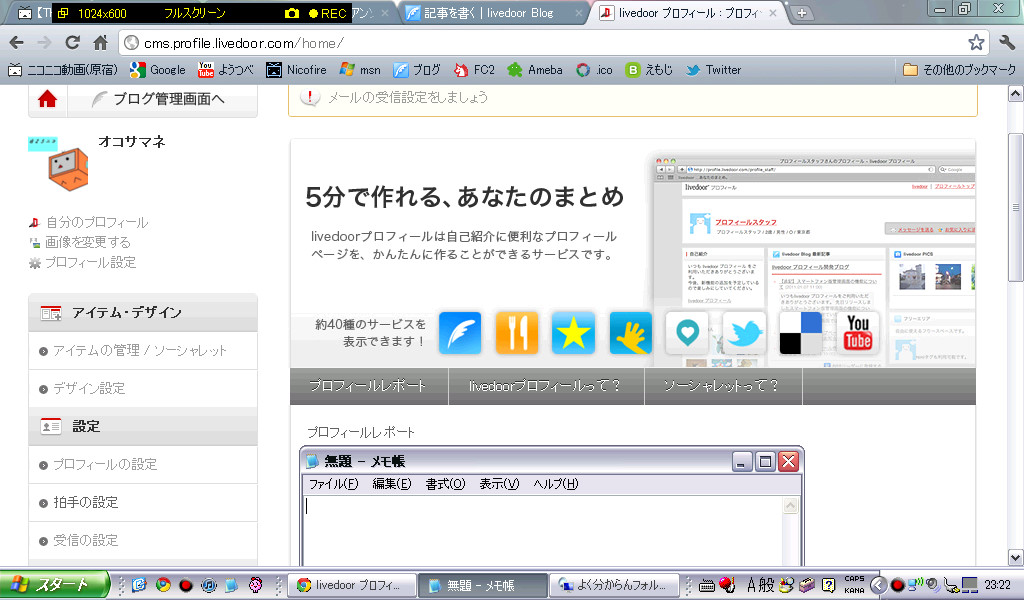The height and width of the screenshot is (600, 1024).
Task: Click the red home icon in sidebar
Action: pos(47,99)
